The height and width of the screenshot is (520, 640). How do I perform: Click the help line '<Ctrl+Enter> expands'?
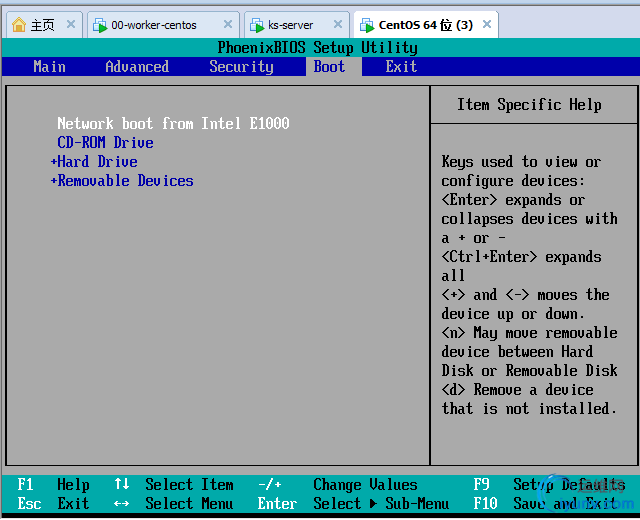tap(521, 257)
